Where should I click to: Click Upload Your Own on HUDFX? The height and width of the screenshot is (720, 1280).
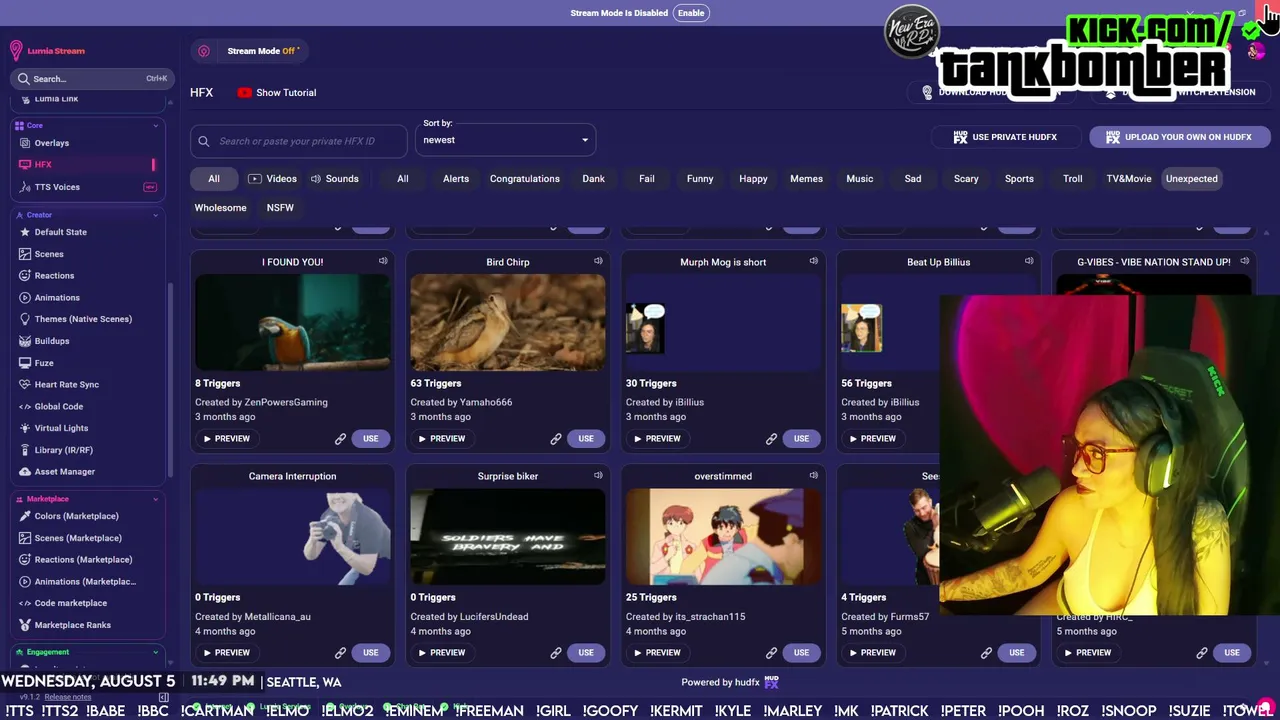pos(1178,137)
